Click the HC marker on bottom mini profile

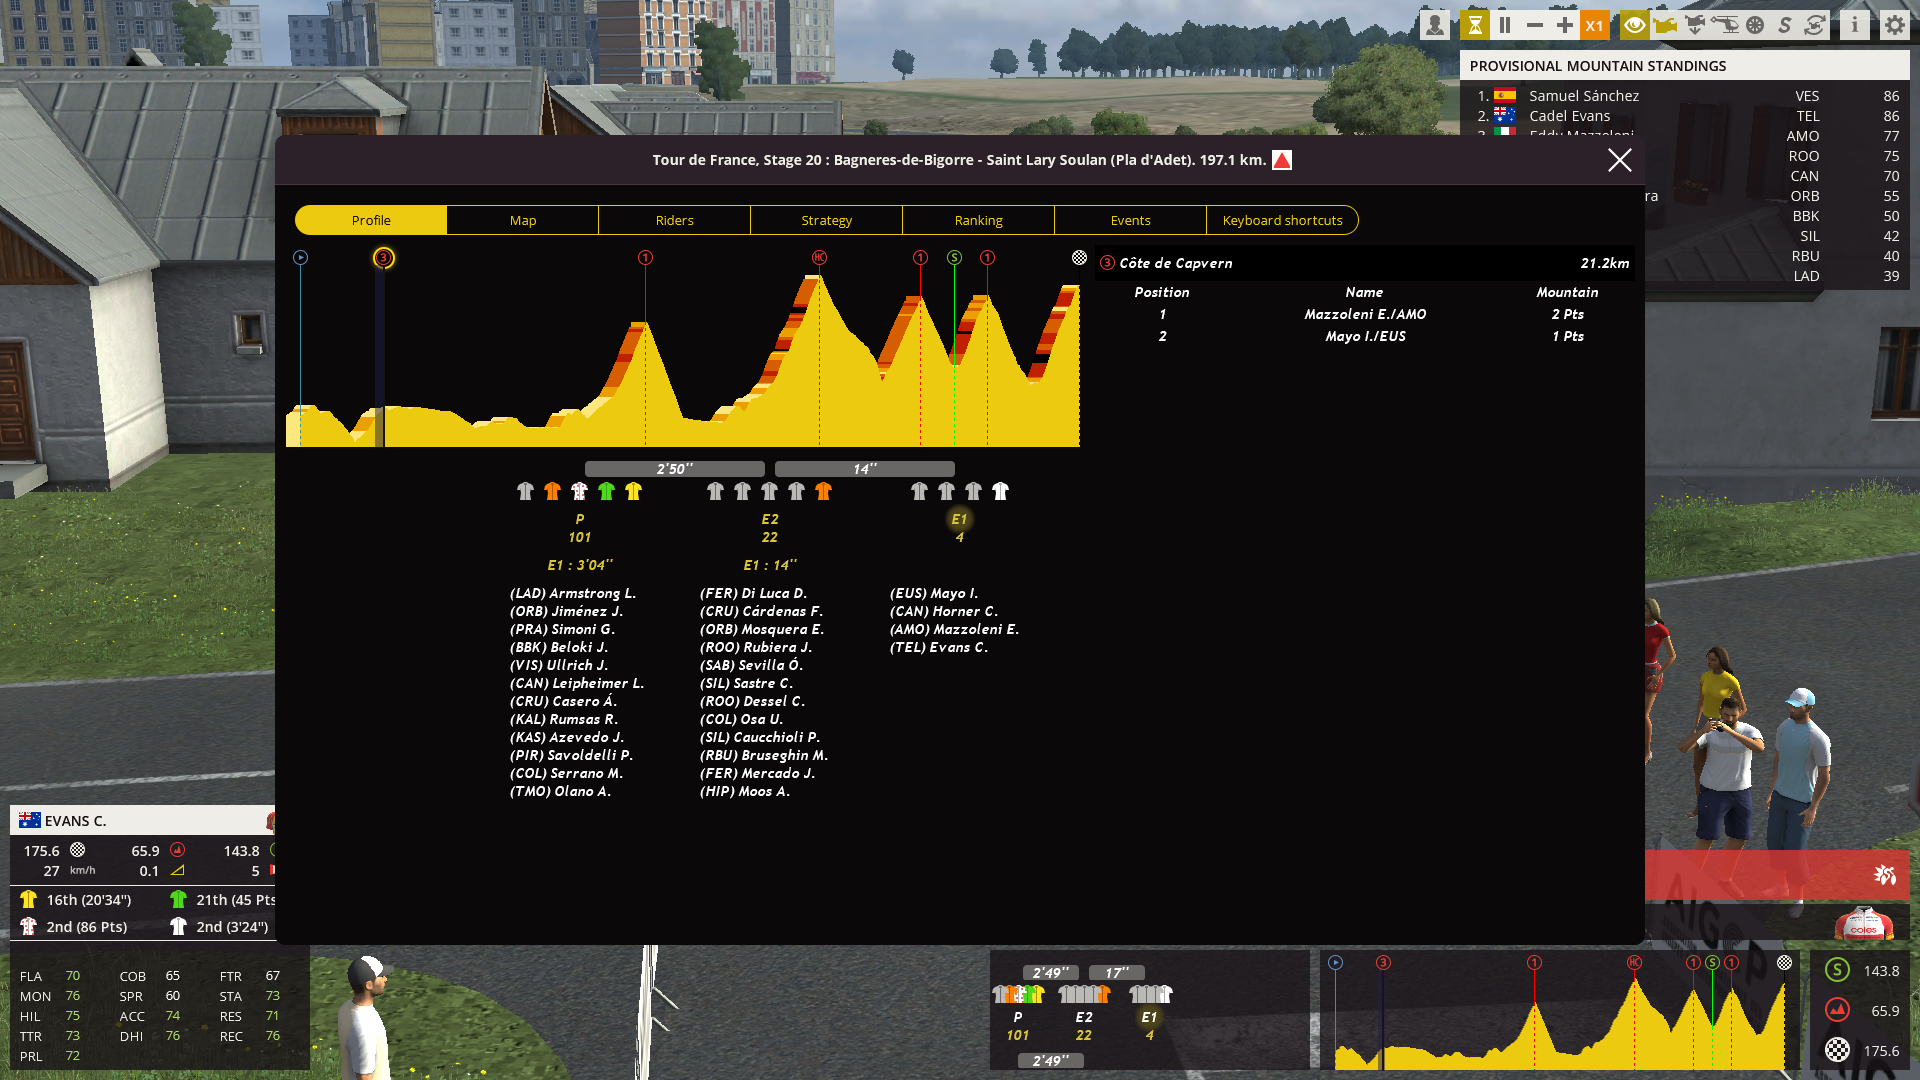tap(1634, 963)
